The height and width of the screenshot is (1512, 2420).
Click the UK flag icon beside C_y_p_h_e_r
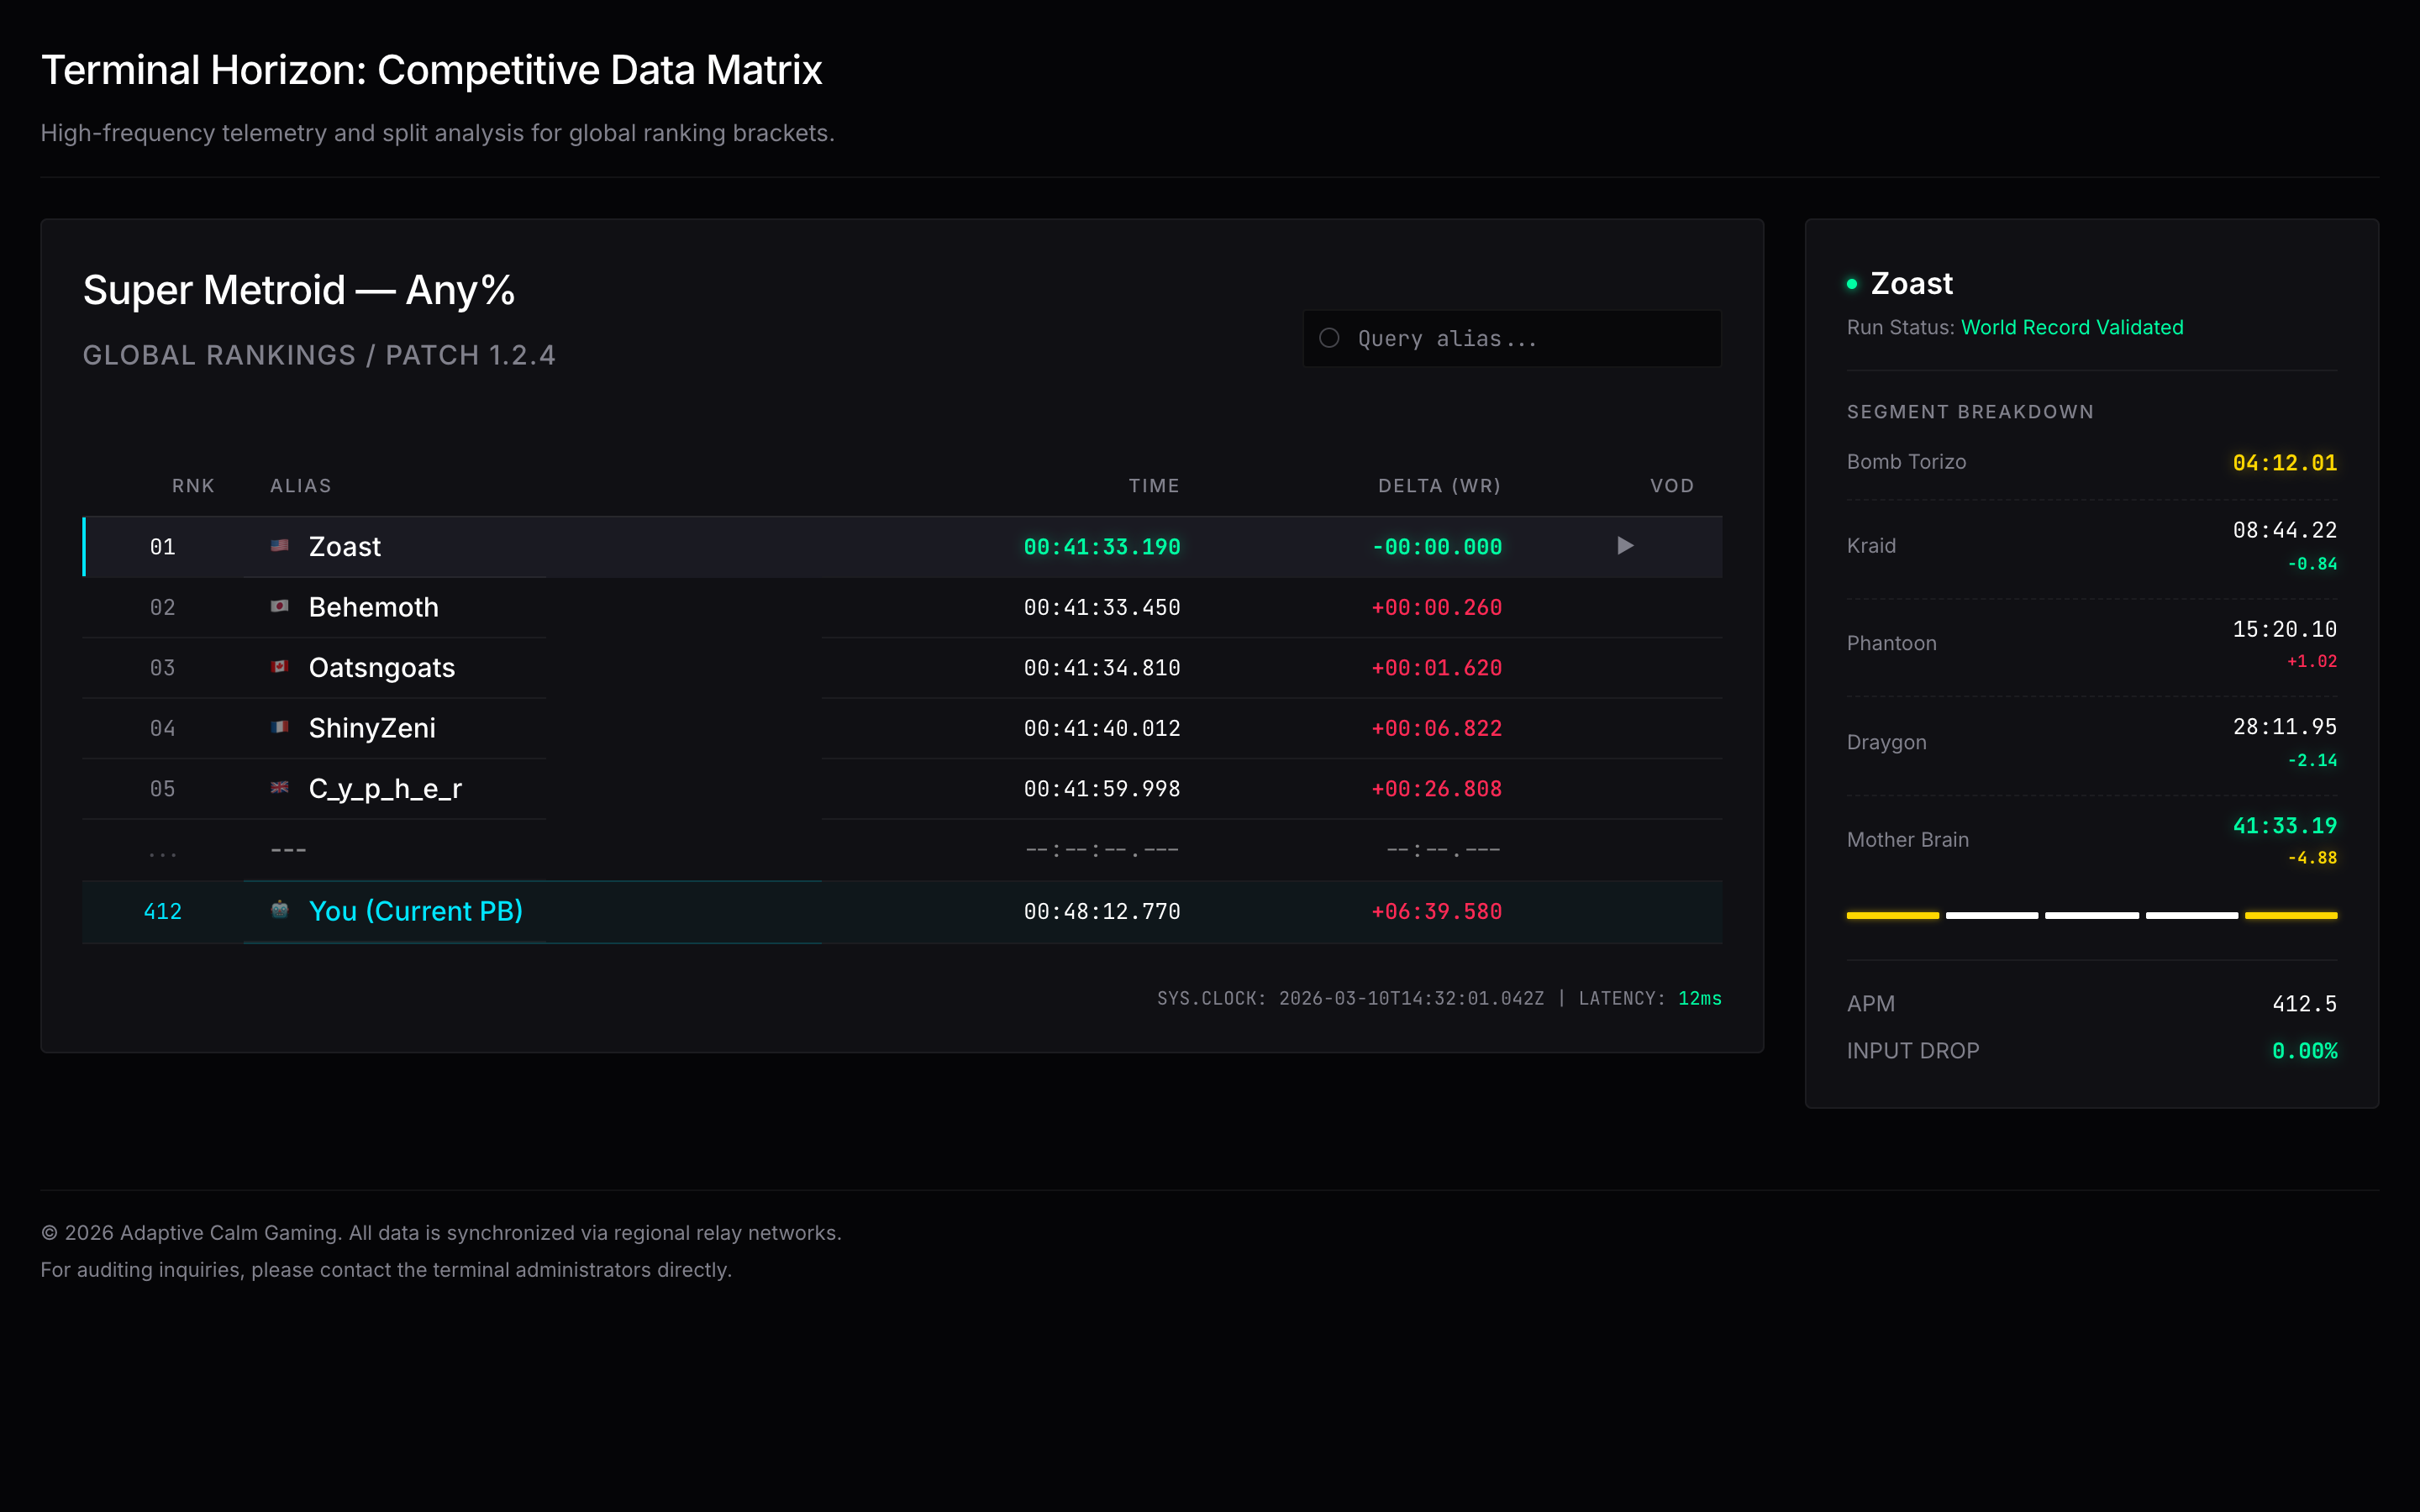point(280,788)
